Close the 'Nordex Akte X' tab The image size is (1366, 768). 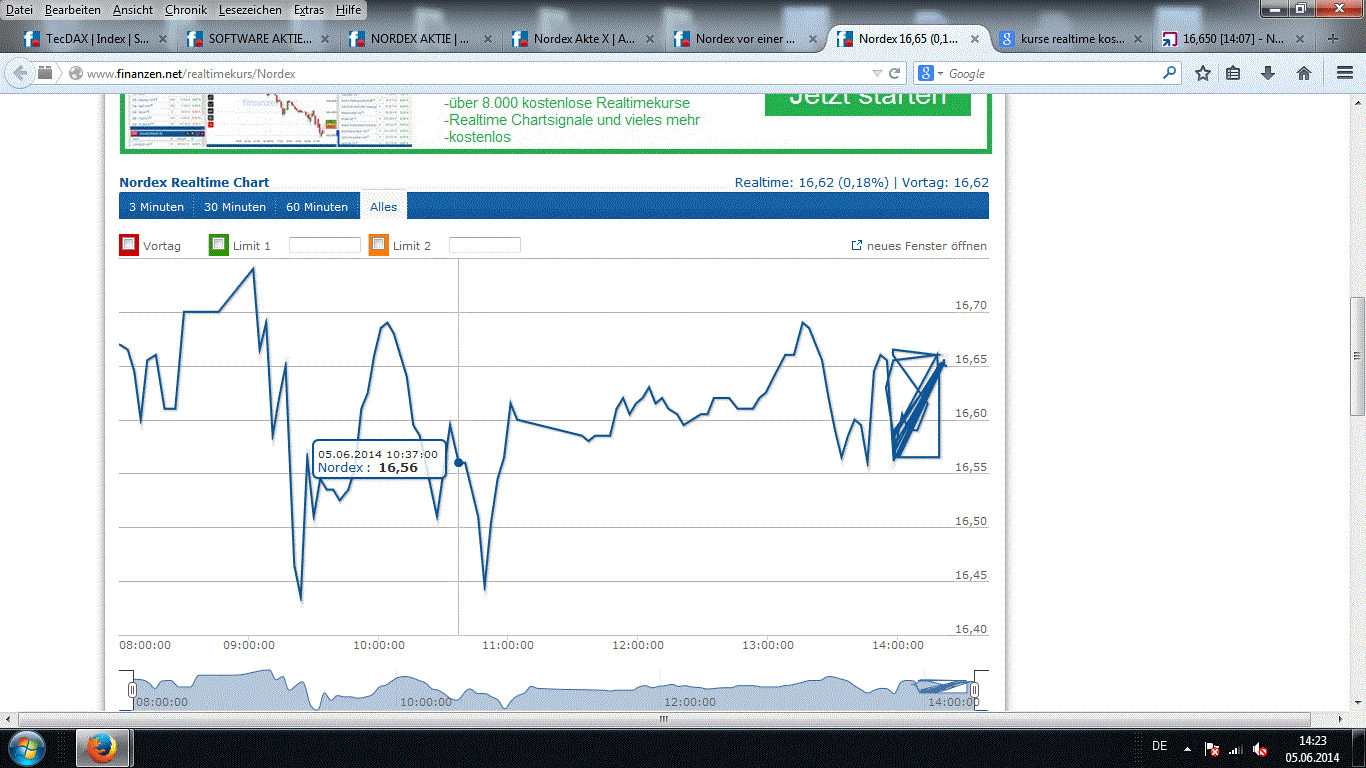tap(652, 39)
